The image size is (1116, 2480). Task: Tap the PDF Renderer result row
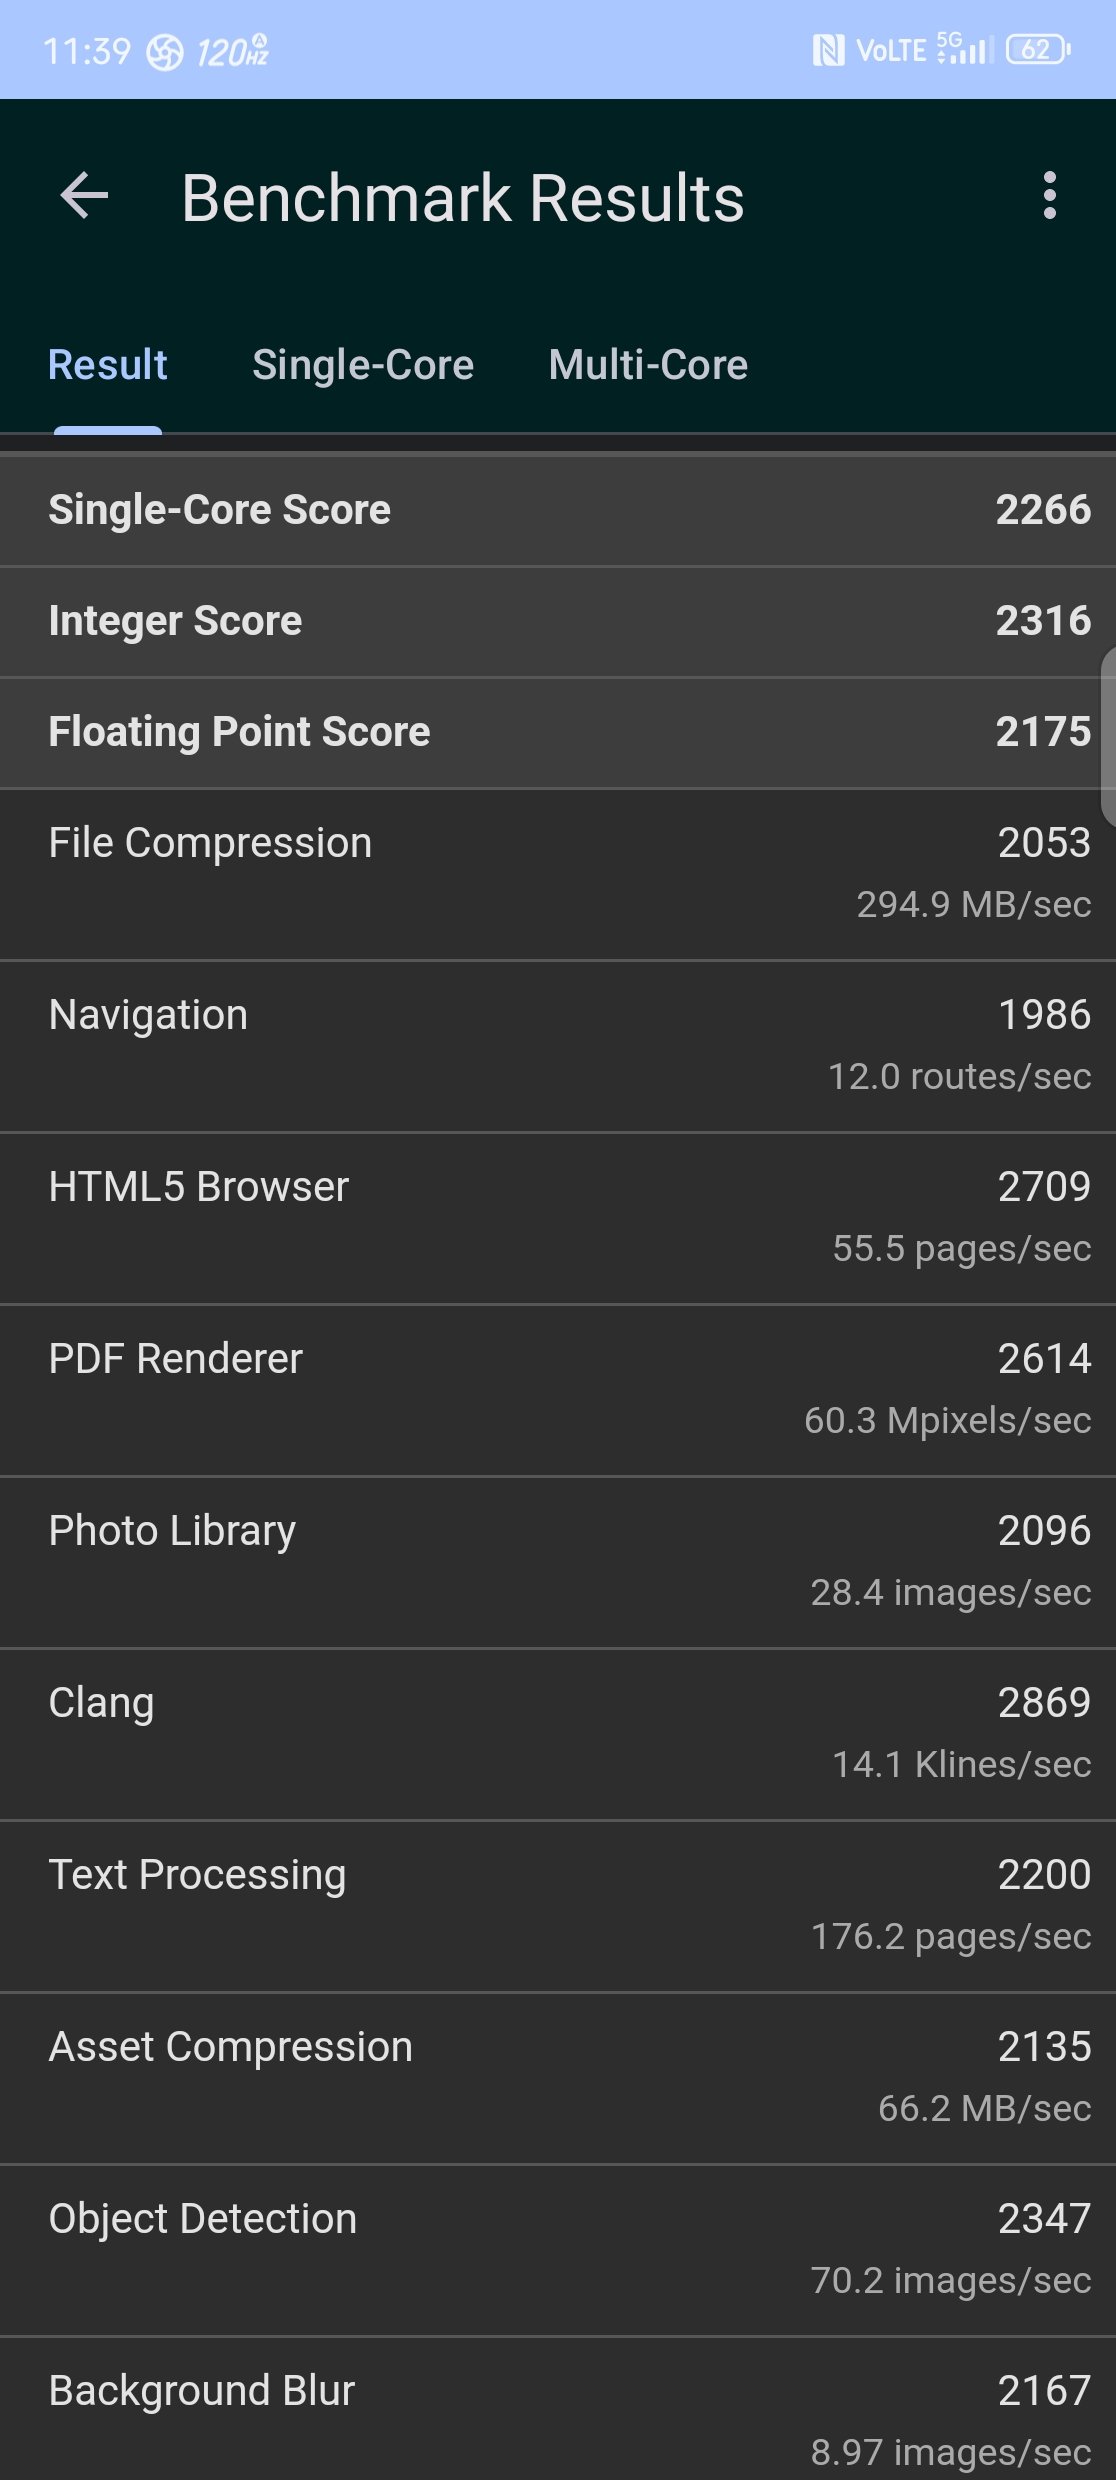[558, 1391]
